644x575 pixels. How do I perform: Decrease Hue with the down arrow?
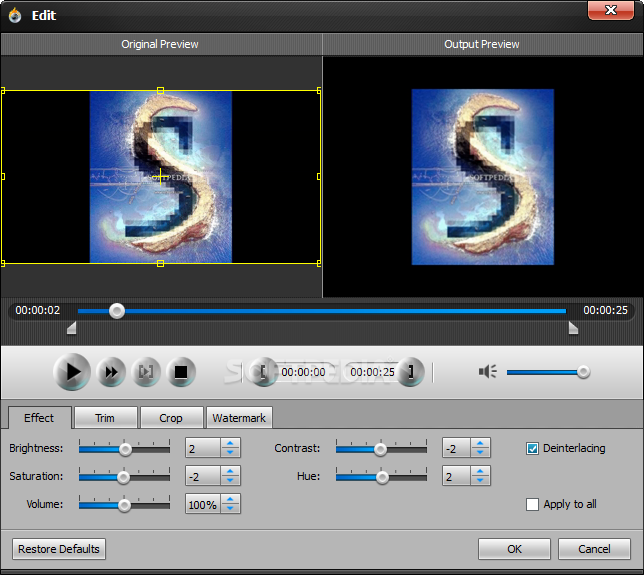tap(480, 480)
